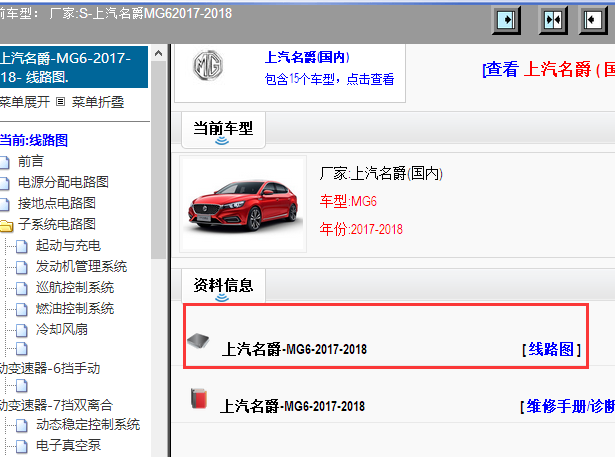Click the 上汽名爵-MG6-2017-18-线路图 sidebar header
Viewport: 615px width, 457px height.
pos(73,67)
